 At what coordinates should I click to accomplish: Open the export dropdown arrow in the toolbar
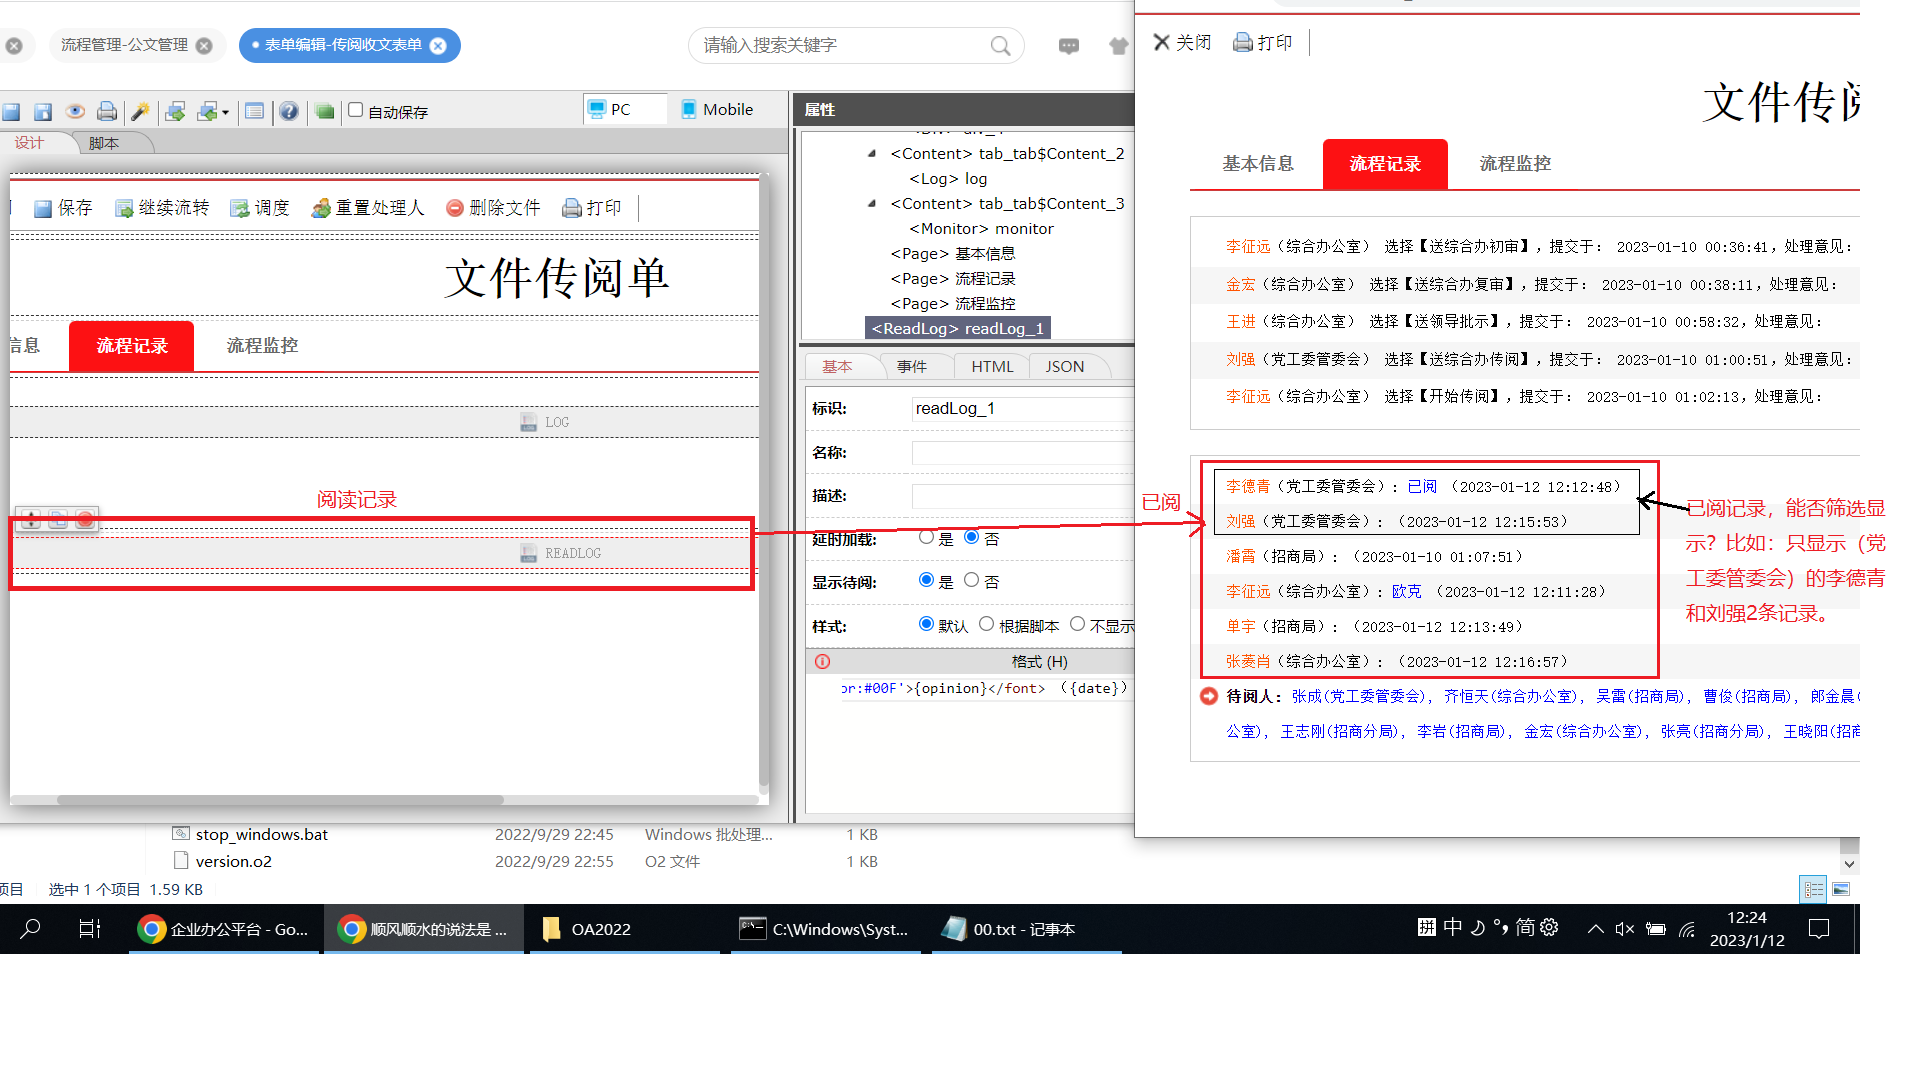pos(222,111)
